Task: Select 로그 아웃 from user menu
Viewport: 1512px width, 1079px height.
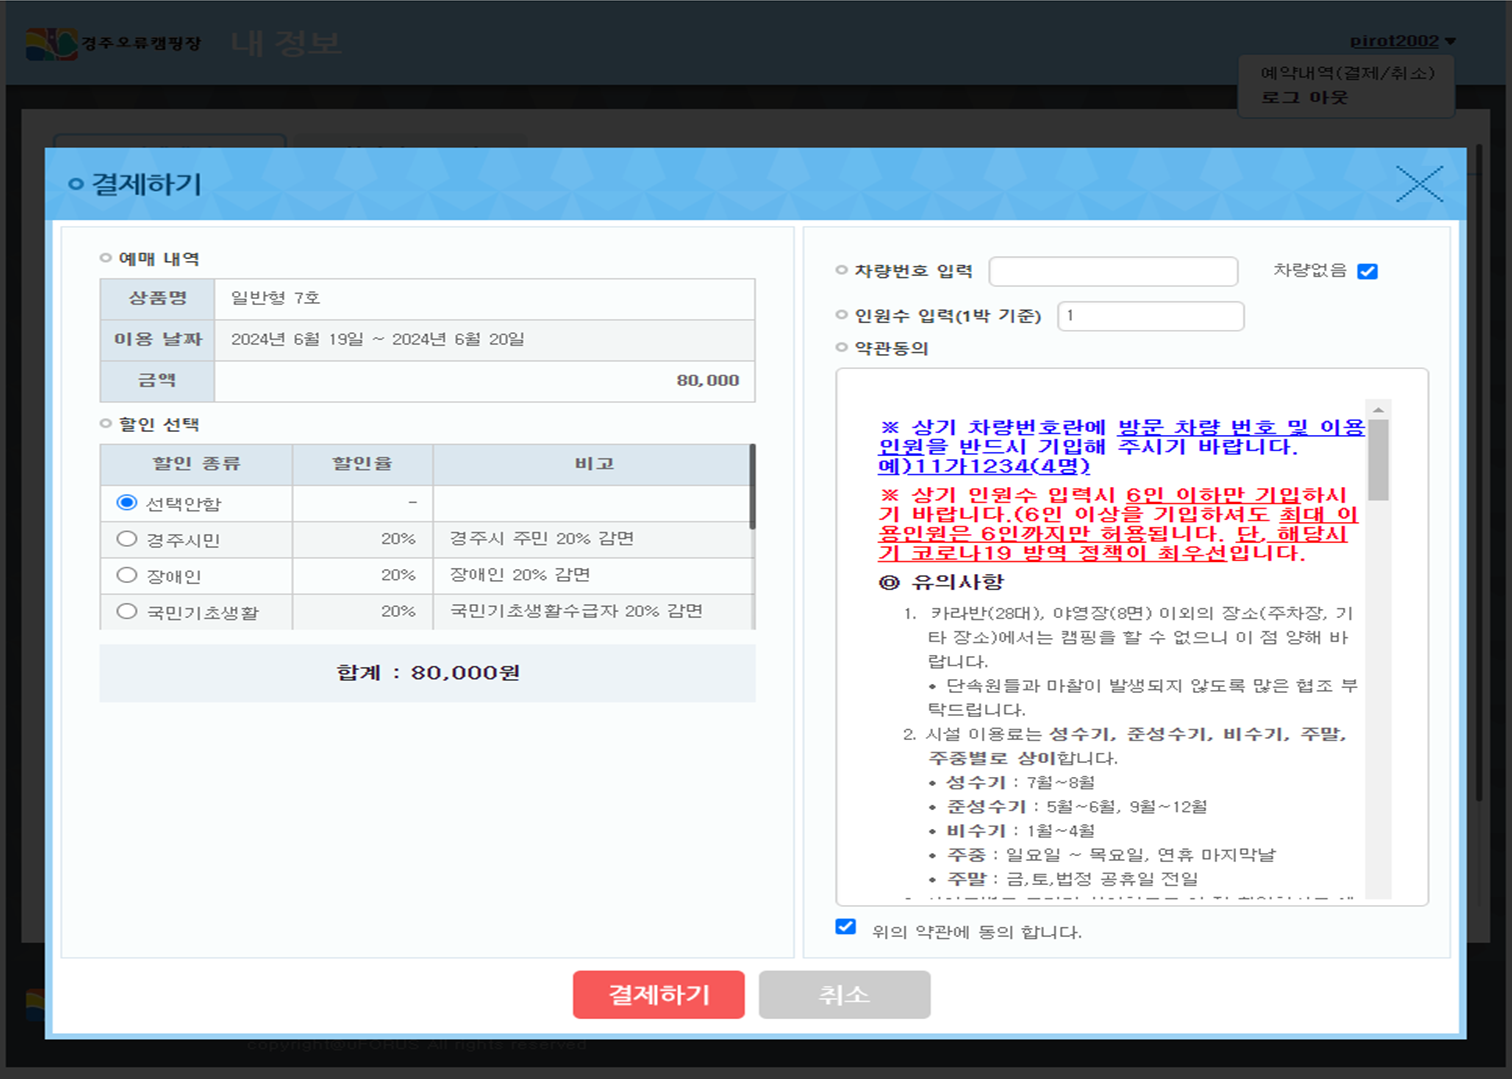Action: tap(1304, 98)
